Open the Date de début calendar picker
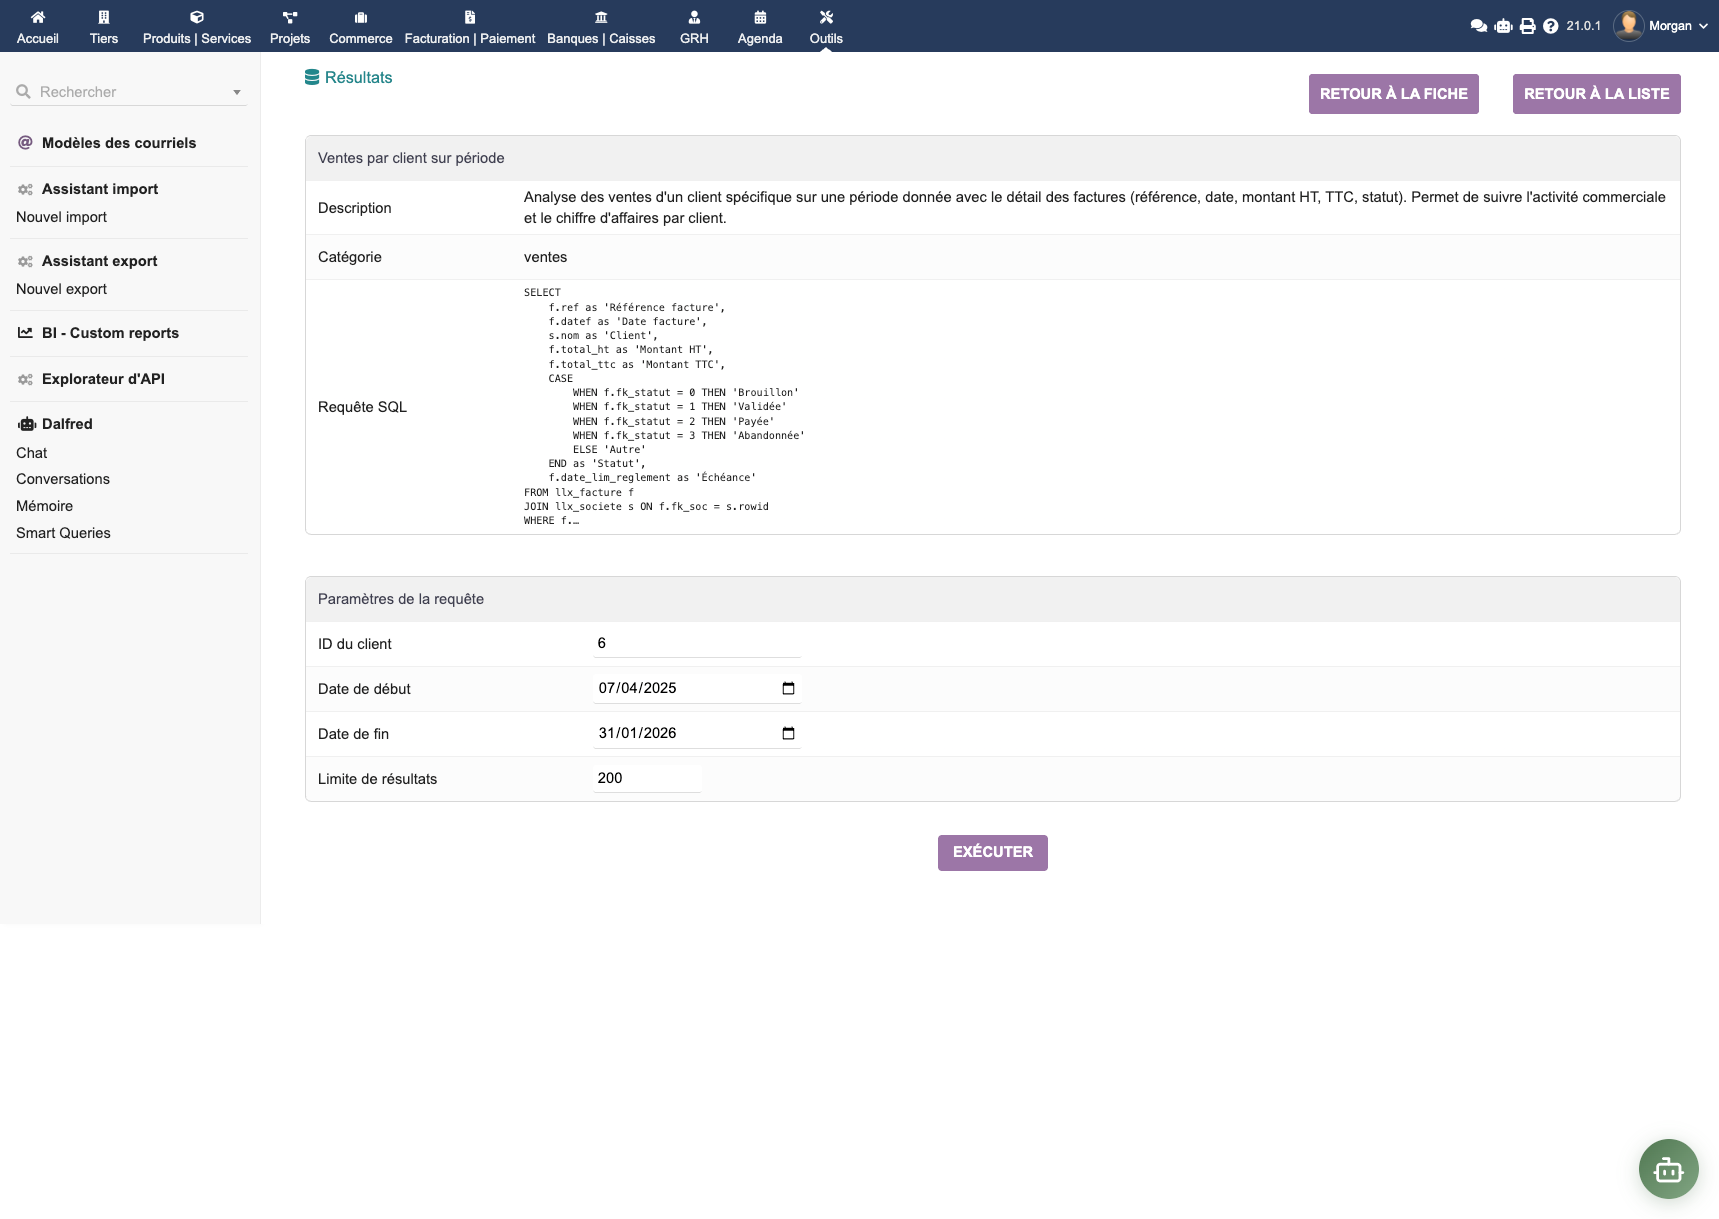This screenshot has width=1719, height=1219. (788, 688)
